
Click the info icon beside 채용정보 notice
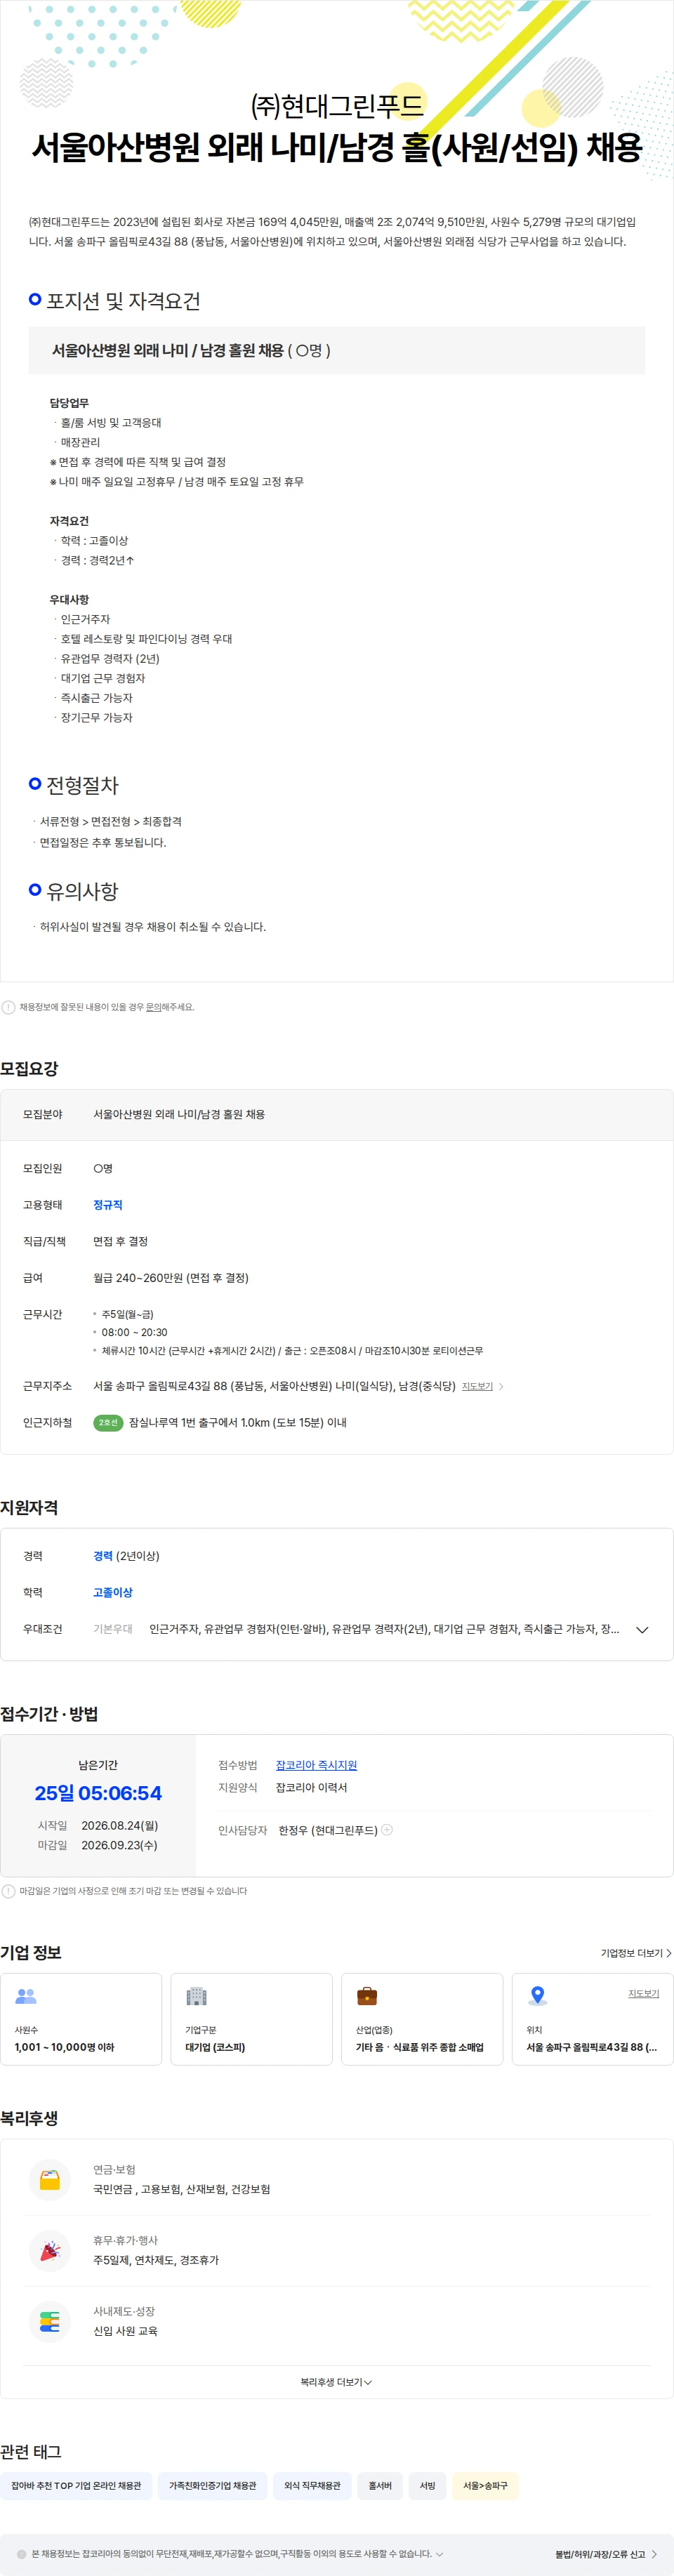point(8,1007)
